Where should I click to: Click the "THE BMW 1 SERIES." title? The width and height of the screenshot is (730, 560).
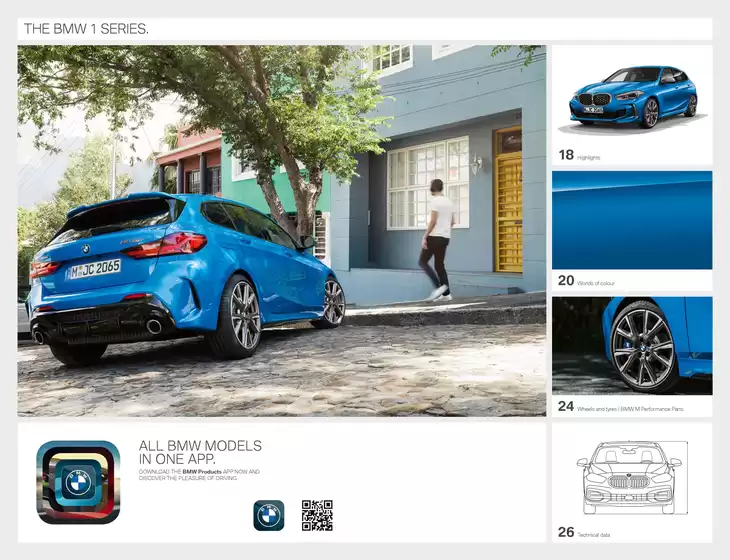pyautogui.click(x=86, y=29)
